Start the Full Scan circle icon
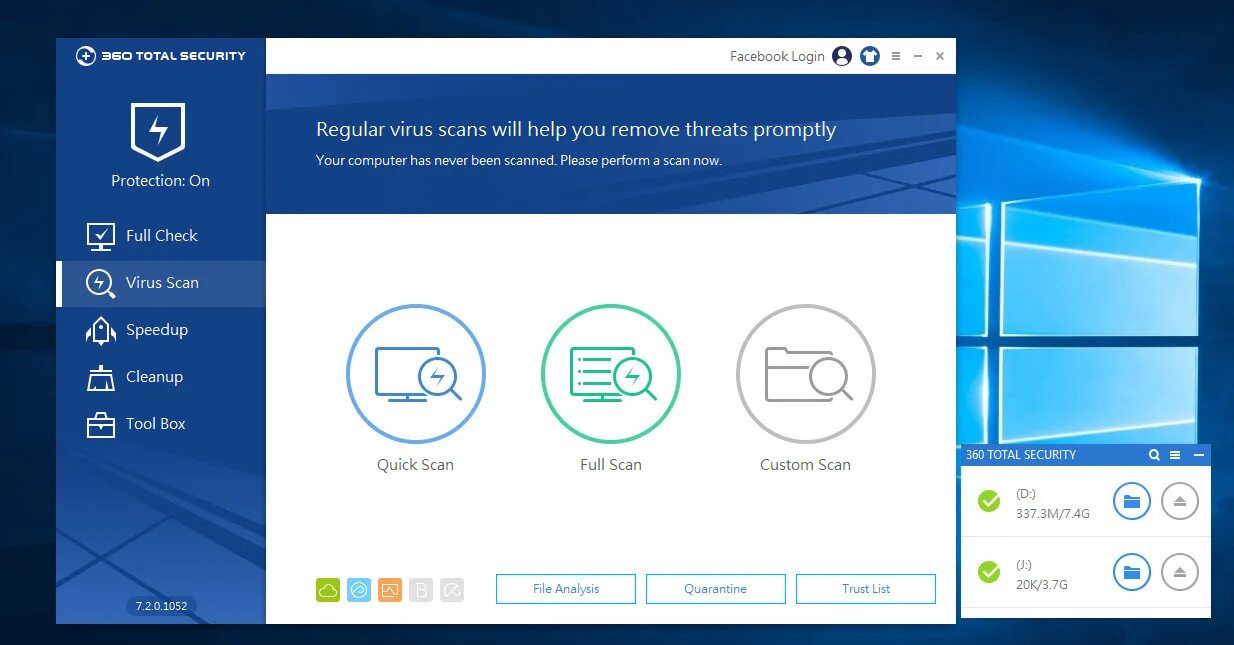Viewport: 1234px width, 645px height. coord(611,374)
